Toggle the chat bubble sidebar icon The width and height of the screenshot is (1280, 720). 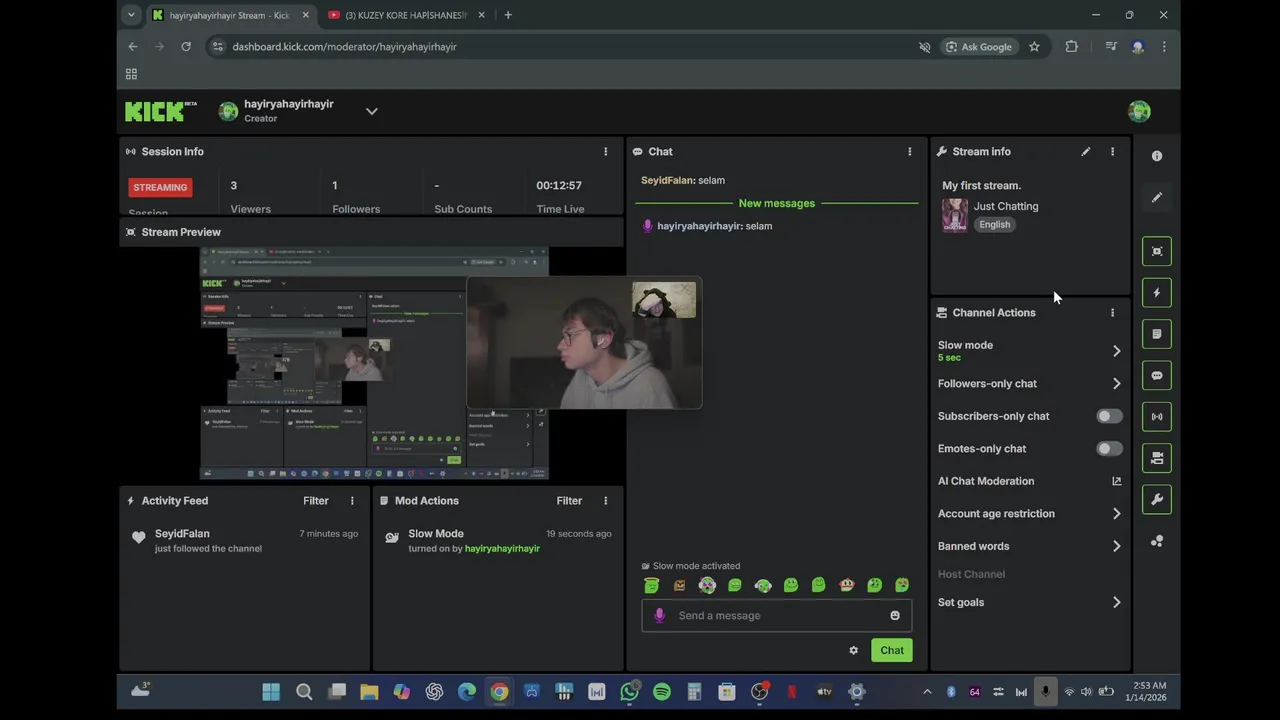[x=1157, y=376]
